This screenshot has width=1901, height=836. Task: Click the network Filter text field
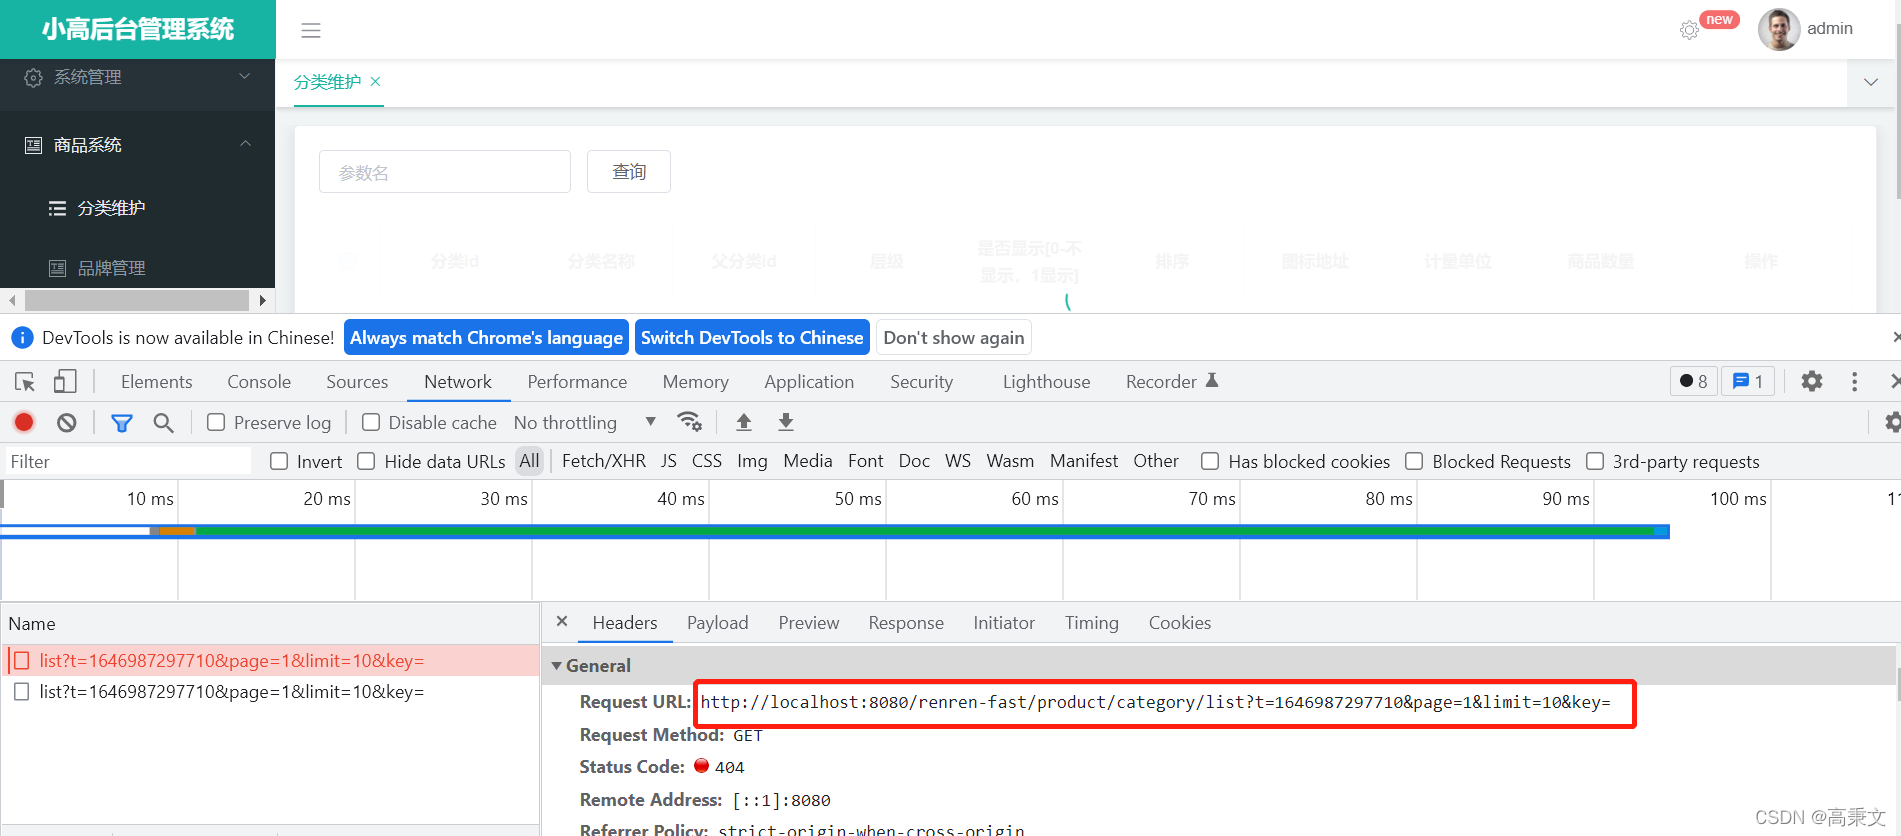pyautogui.click(x=127, y=461)
